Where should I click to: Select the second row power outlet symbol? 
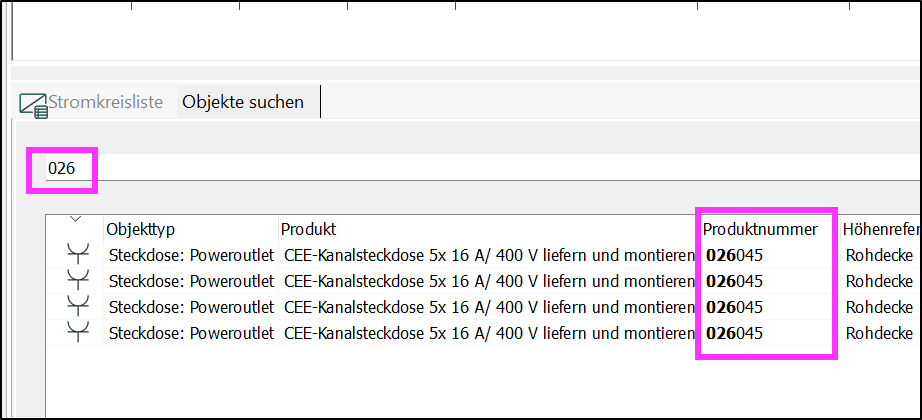78,282
